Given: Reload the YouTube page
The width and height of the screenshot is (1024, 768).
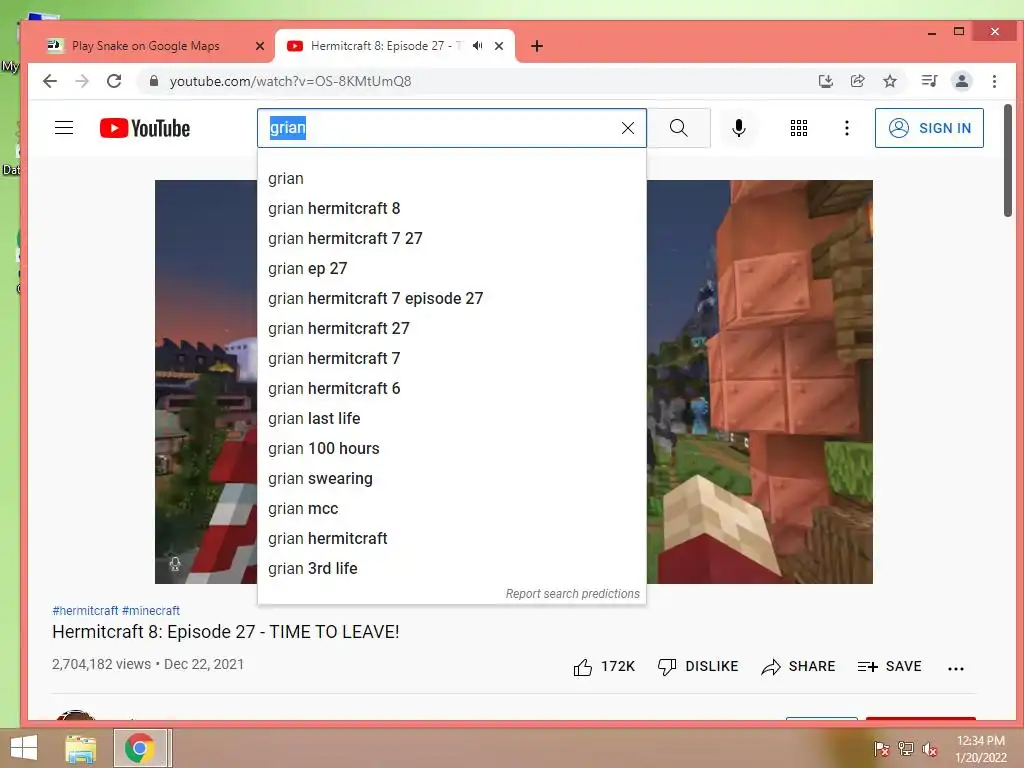Looking at the screenshot, I should click(x=114, y=81).
